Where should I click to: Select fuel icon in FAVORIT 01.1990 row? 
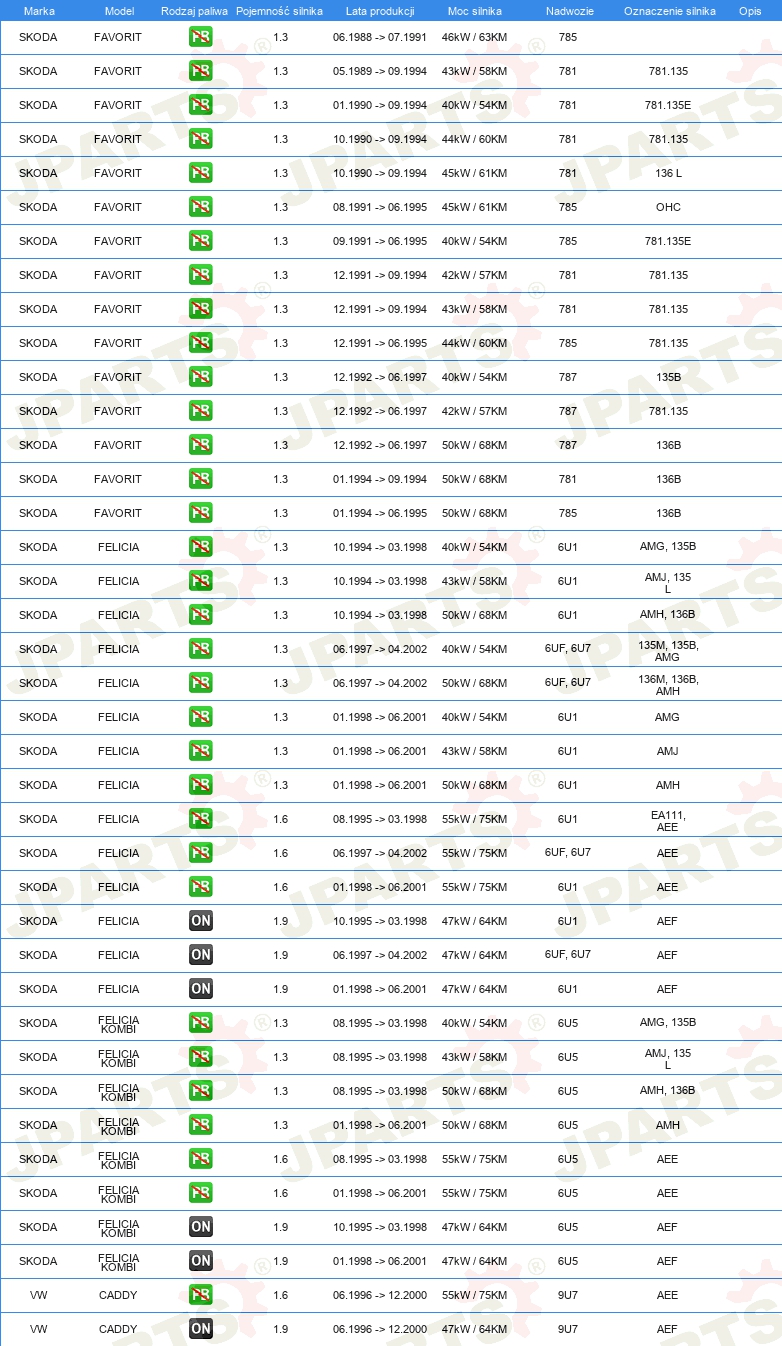200,106
